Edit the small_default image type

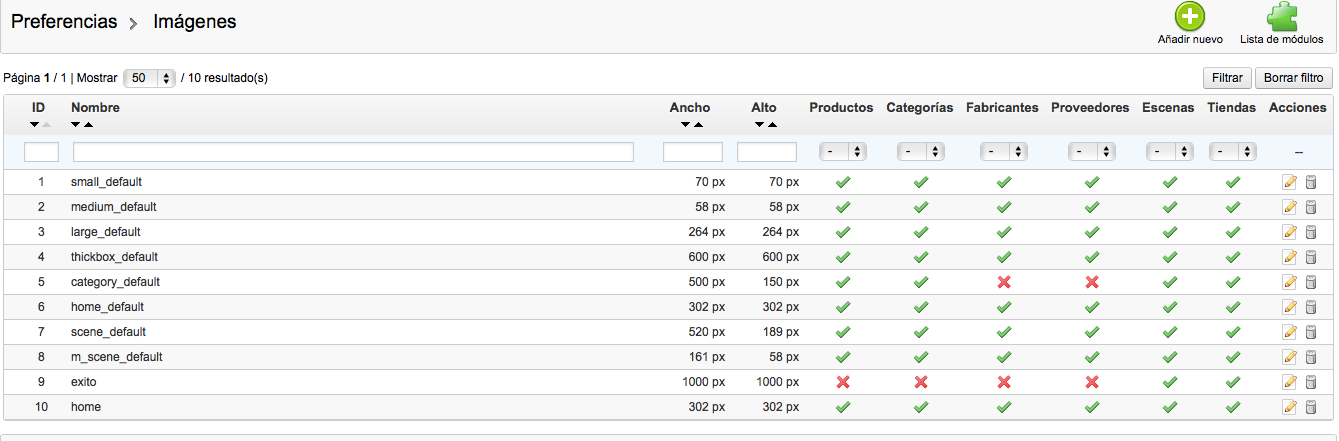pos(1289,182)
